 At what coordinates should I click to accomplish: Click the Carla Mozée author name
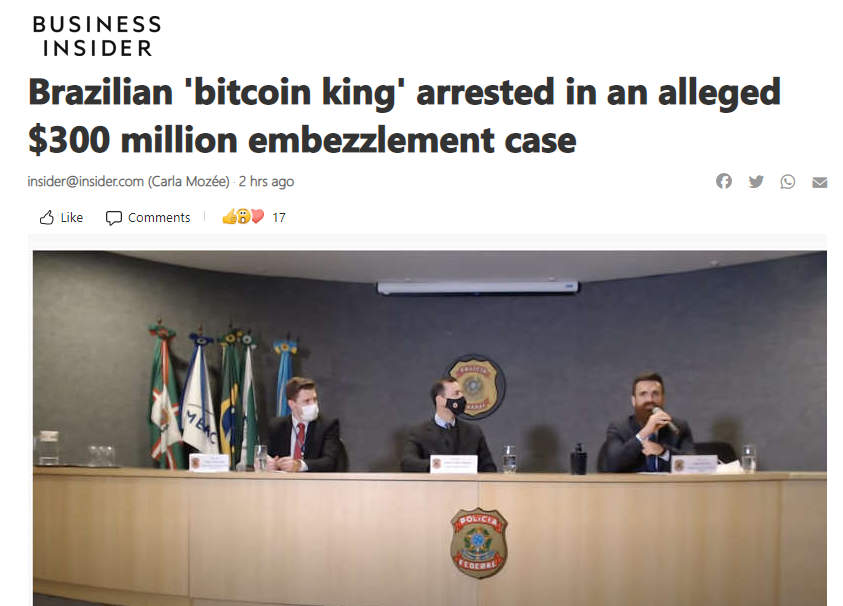click(x=189, y=181)
